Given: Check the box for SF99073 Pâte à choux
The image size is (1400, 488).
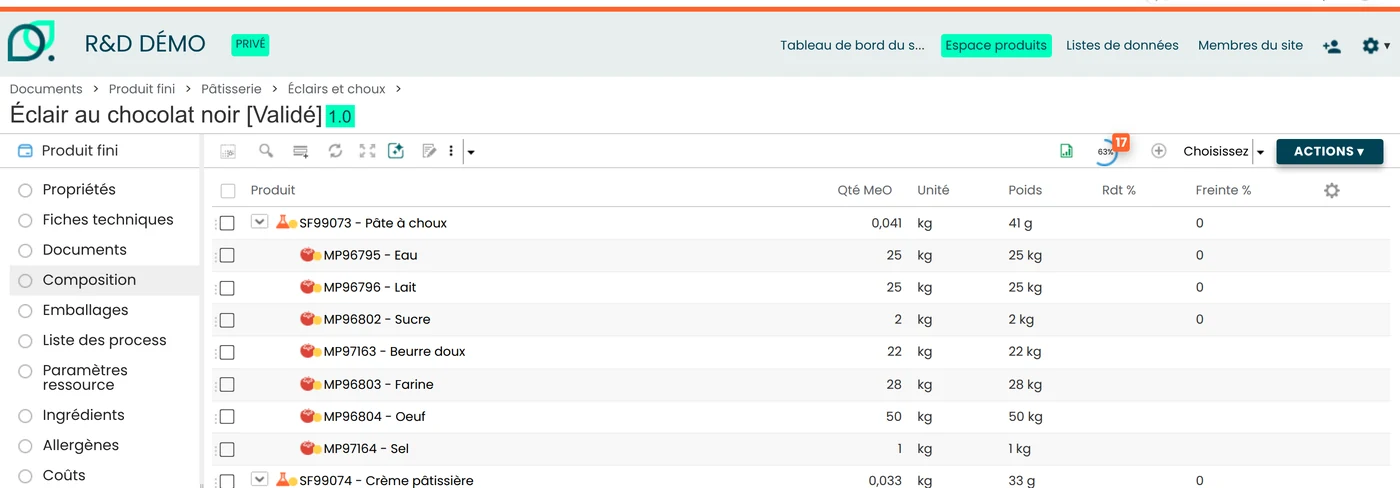Looking at the screenshot, I should pos(227,223).
